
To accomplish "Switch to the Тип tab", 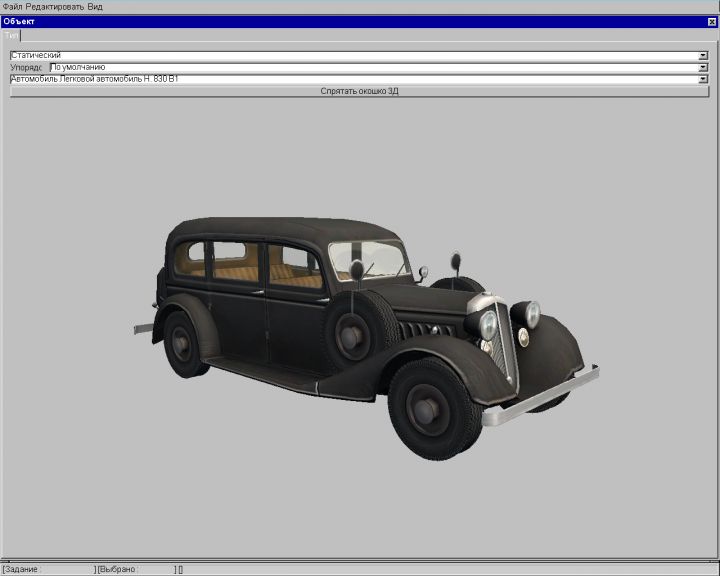I will pyautogui.click(x=12, y=35).
